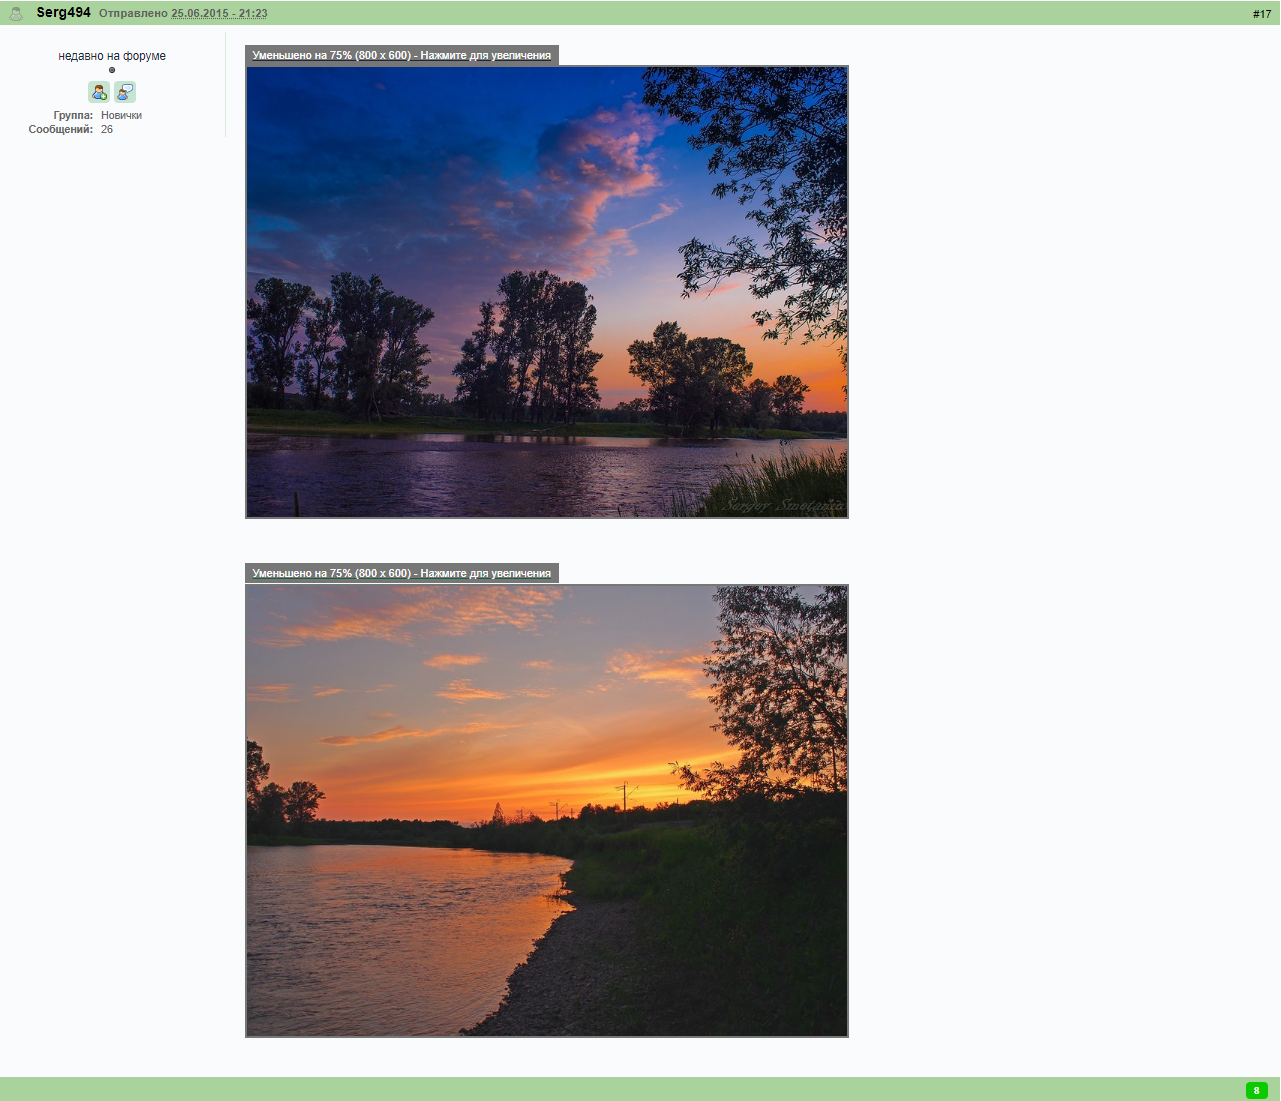1281x1101 pixels.
Task: Click the post date 25.06.2015 - 21:23
Action: (219, 14)
